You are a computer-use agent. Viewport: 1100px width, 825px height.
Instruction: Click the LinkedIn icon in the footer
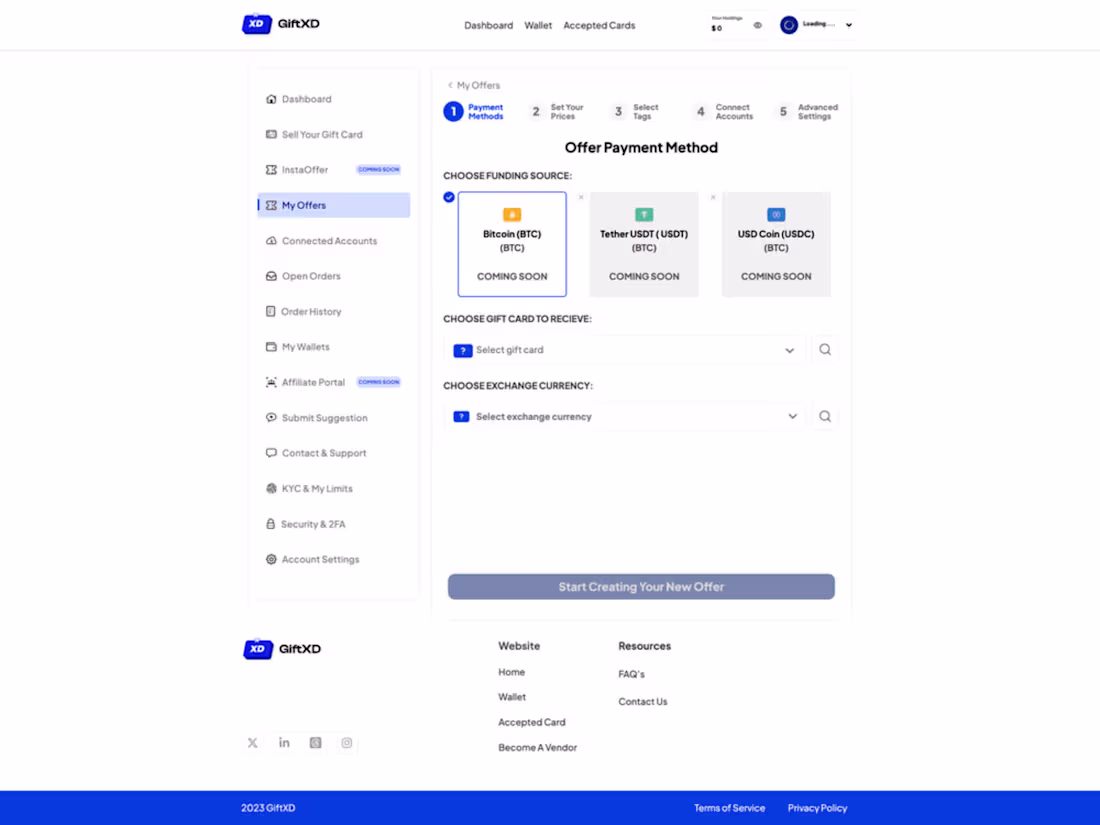click(x=284, y=742)
